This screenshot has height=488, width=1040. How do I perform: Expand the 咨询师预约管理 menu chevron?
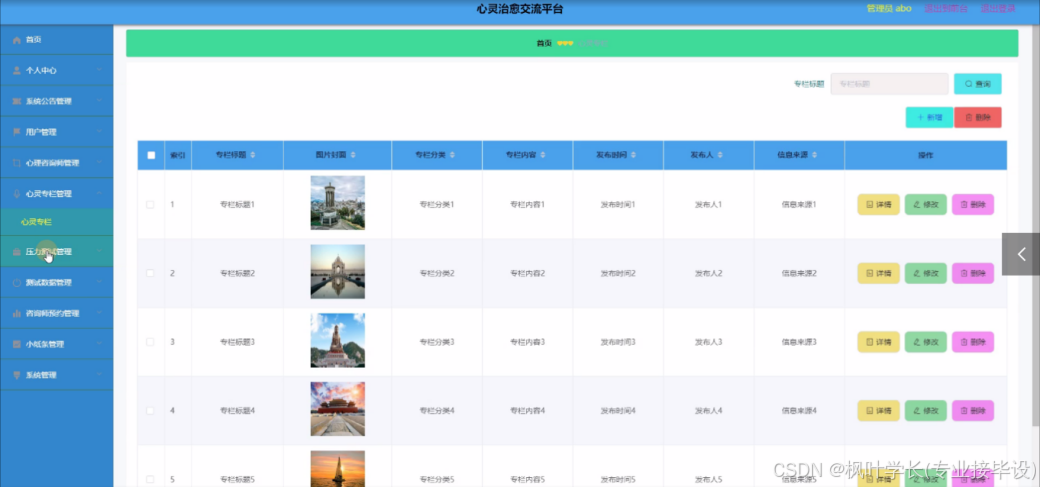click(99, 314)
